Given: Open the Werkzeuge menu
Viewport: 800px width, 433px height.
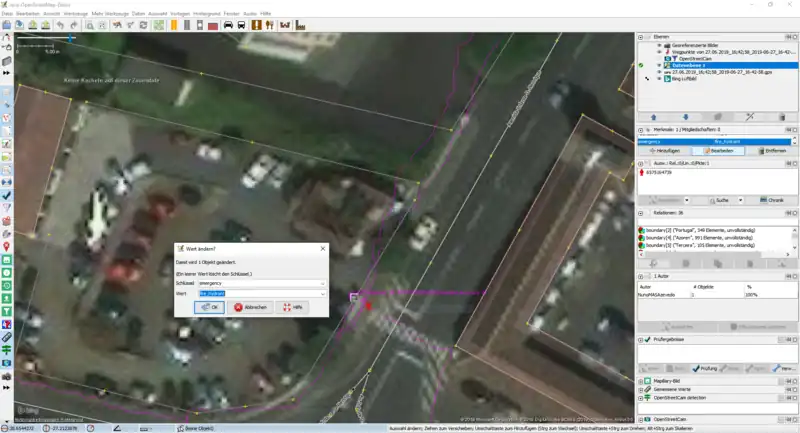Looking at the screenshot, I should (x=73, y=13).
